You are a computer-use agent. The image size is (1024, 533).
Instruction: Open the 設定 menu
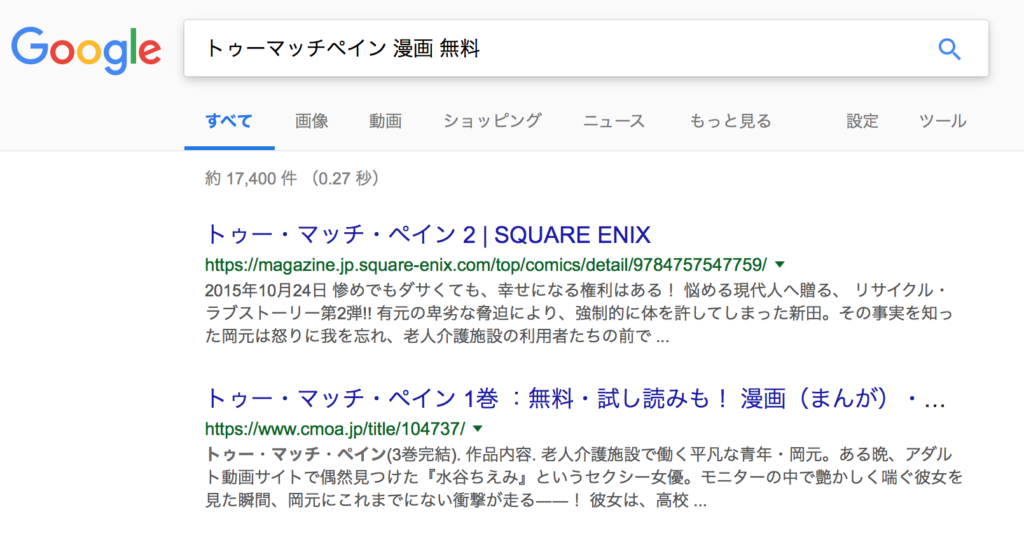click(x=862, y=121)
